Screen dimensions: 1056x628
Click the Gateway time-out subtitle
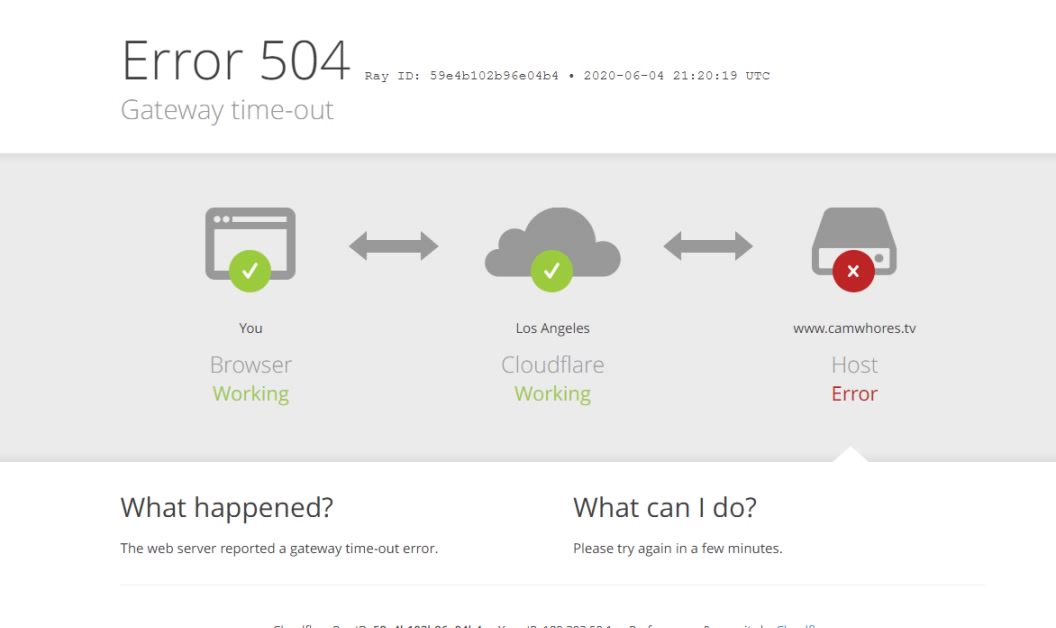pyautogui.click(x=227, y=110)
